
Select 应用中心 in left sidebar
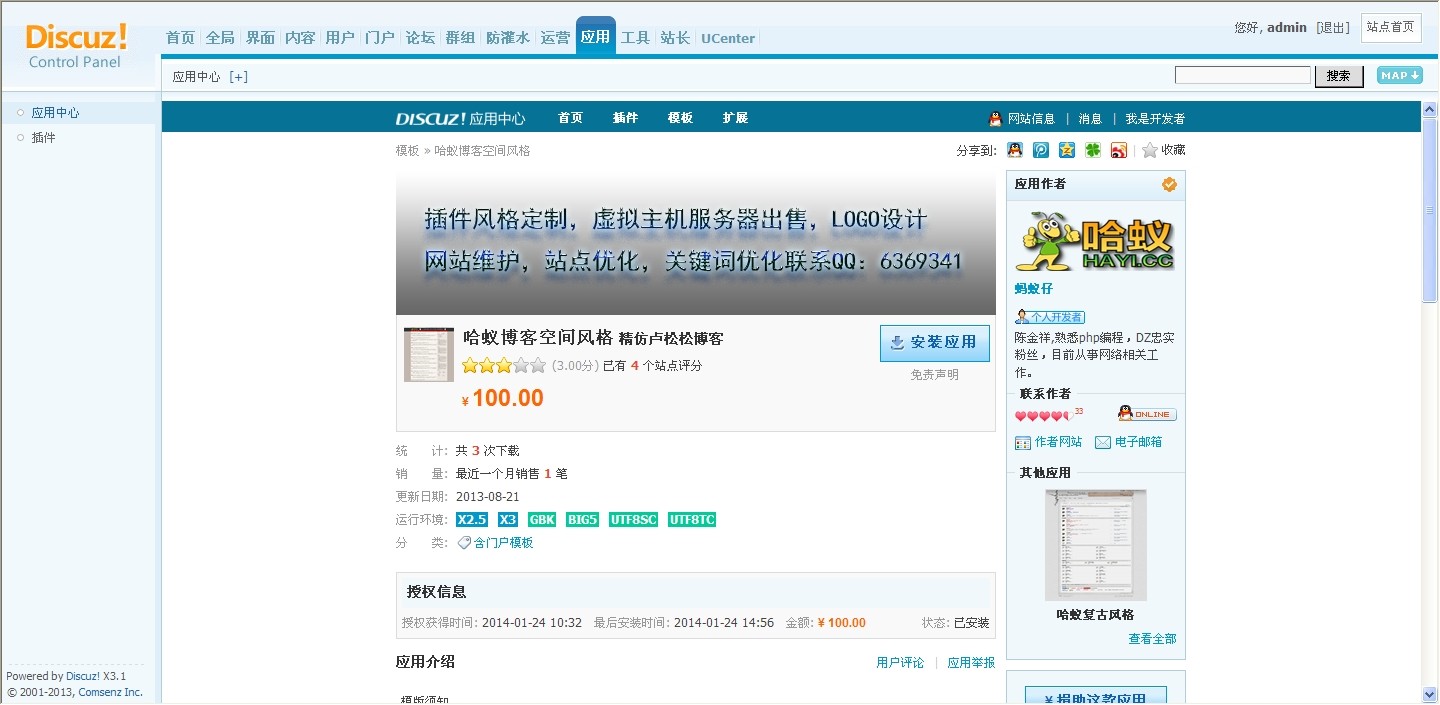[x=55, y=113]
